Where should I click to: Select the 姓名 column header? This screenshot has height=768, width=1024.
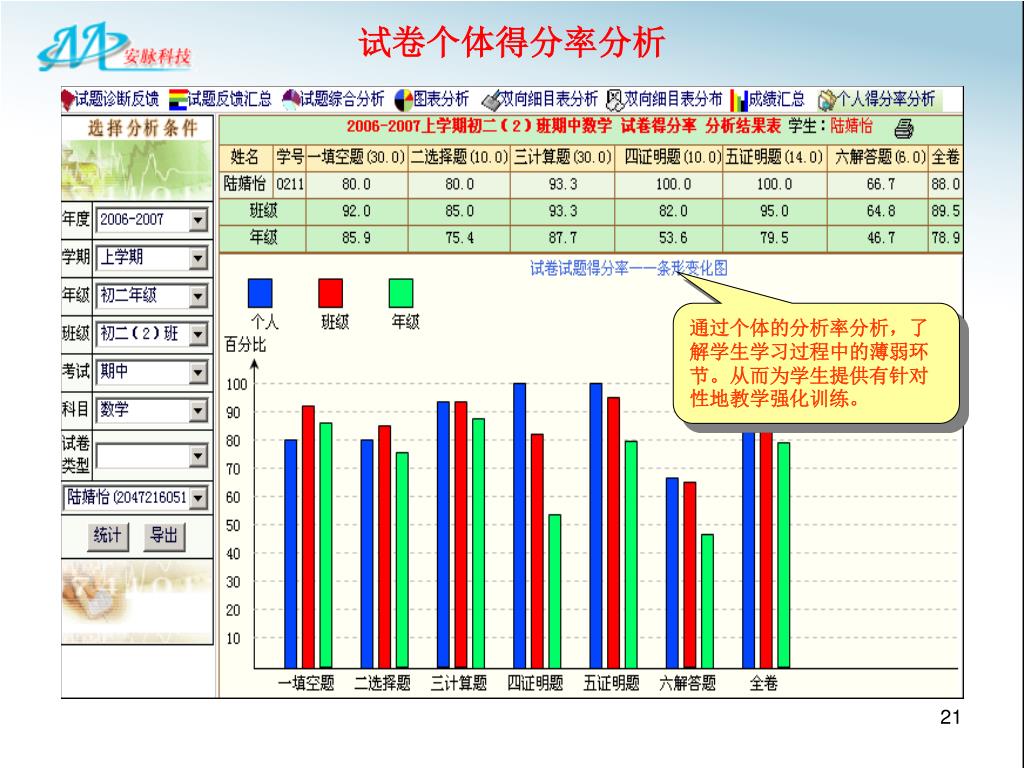[245, 157]
